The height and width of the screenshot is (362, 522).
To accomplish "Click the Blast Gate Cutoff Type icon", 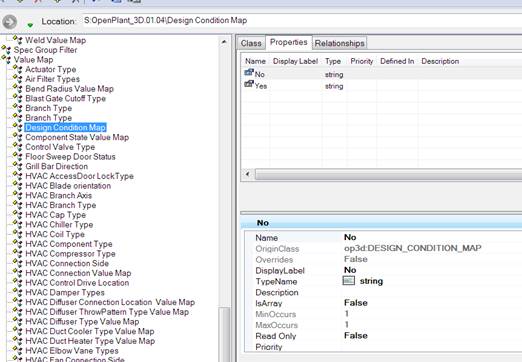I will [x=18, y=98].
